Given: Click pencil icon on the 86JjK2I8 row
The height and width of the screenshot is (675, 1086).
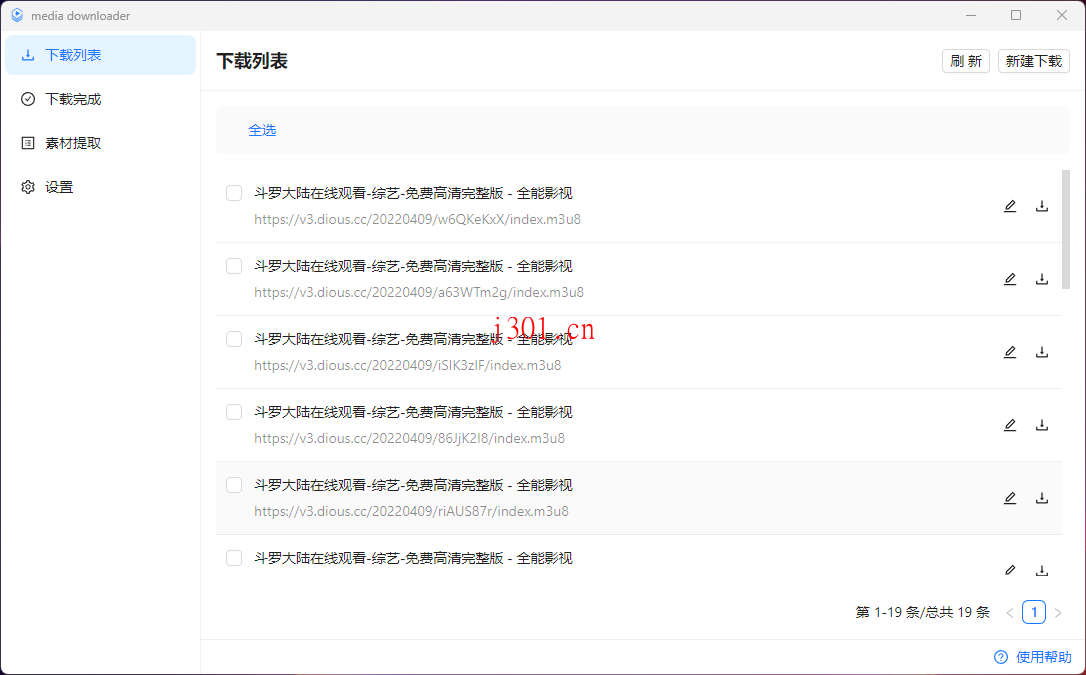Looking at the screenshot, I should (1010, 424).
